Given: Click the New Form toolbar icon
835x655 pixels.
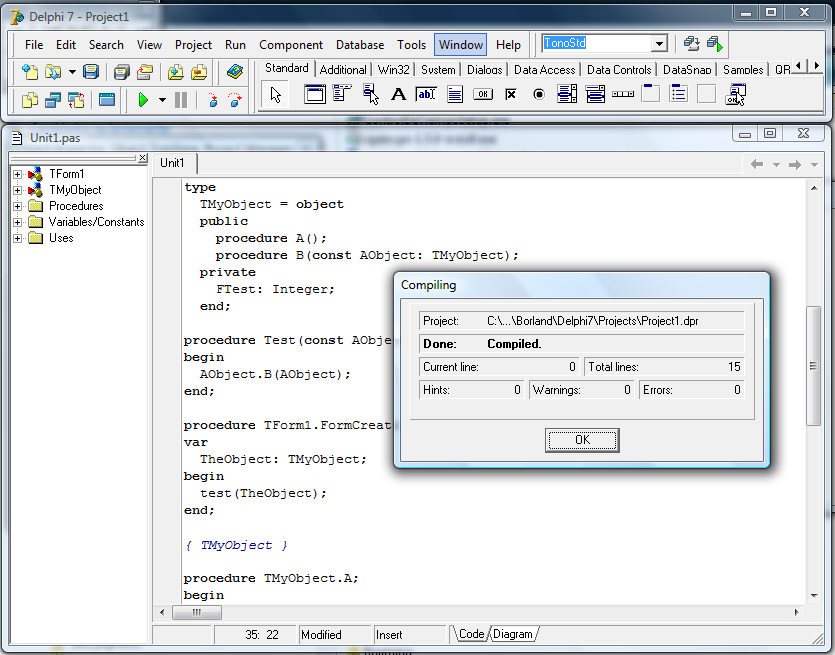Looking at the screenshot, I should pyautogui.click(x=107, y=100).
